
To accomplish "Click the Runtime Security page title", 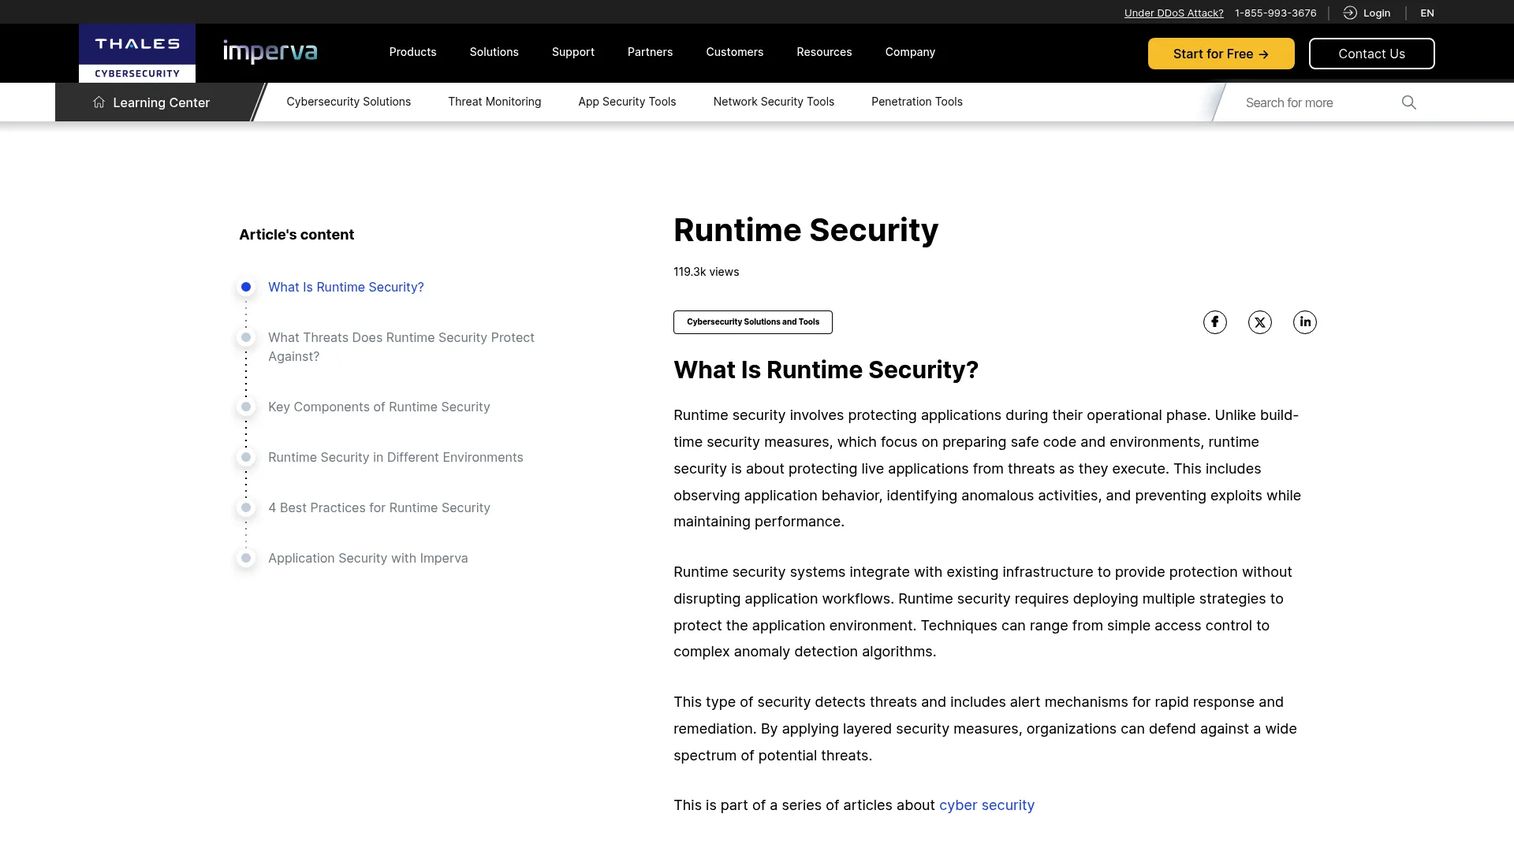I will click(x=806, y=230).
